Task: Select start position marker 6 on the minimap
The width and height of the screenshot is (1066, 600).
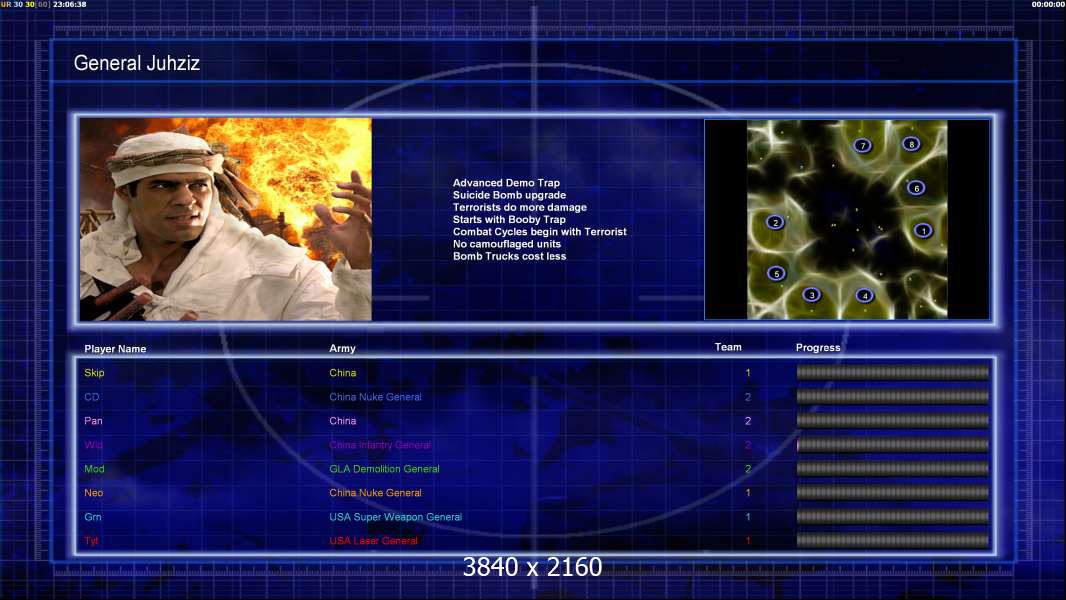Action: click(x=916, y=188)
